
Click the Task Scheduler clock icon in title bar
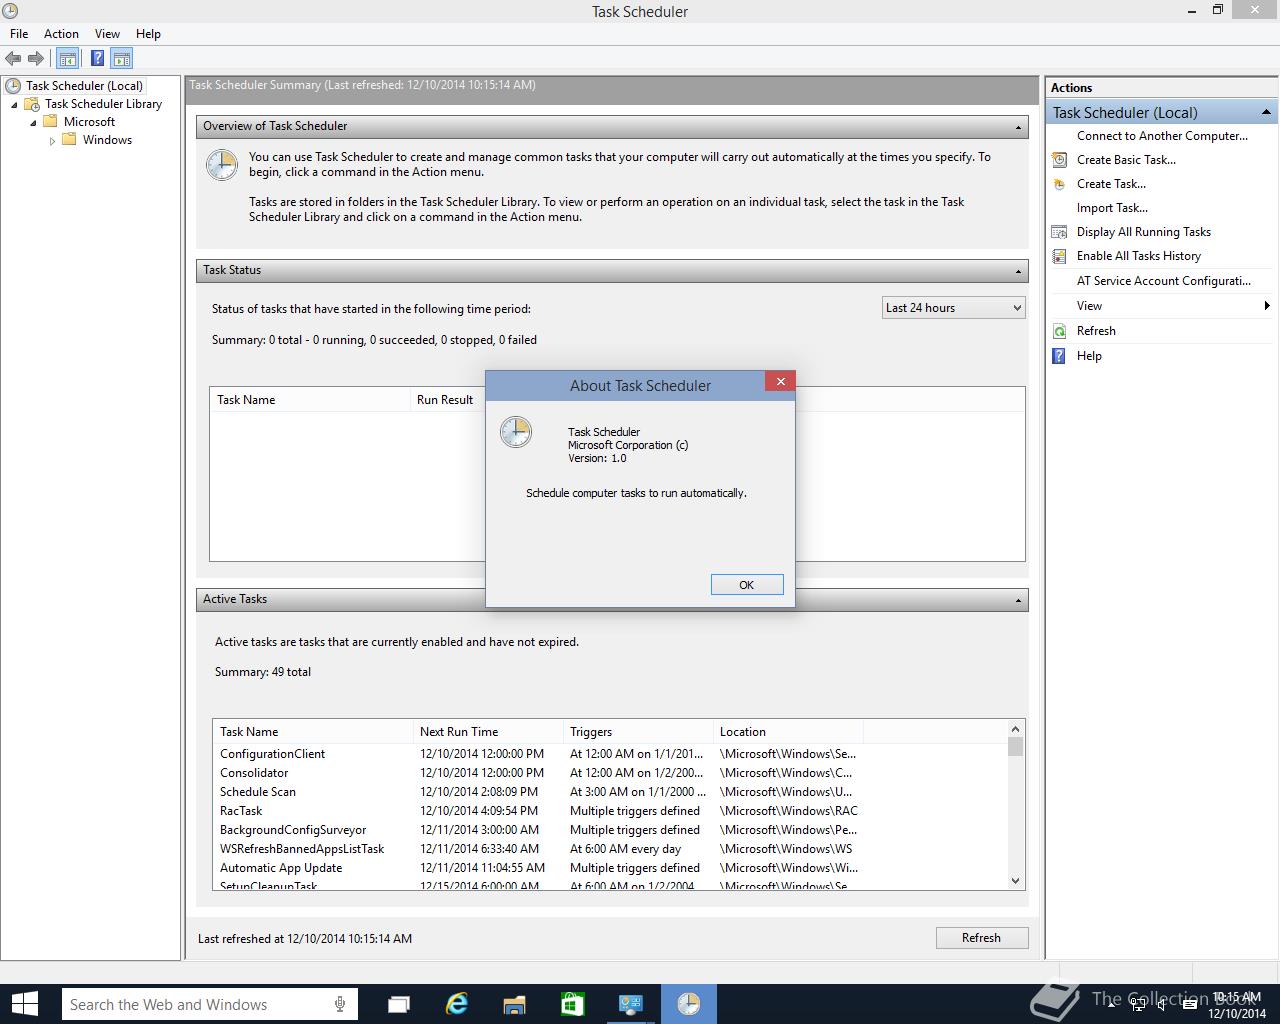pyautogui.click(x=10, y=11)
